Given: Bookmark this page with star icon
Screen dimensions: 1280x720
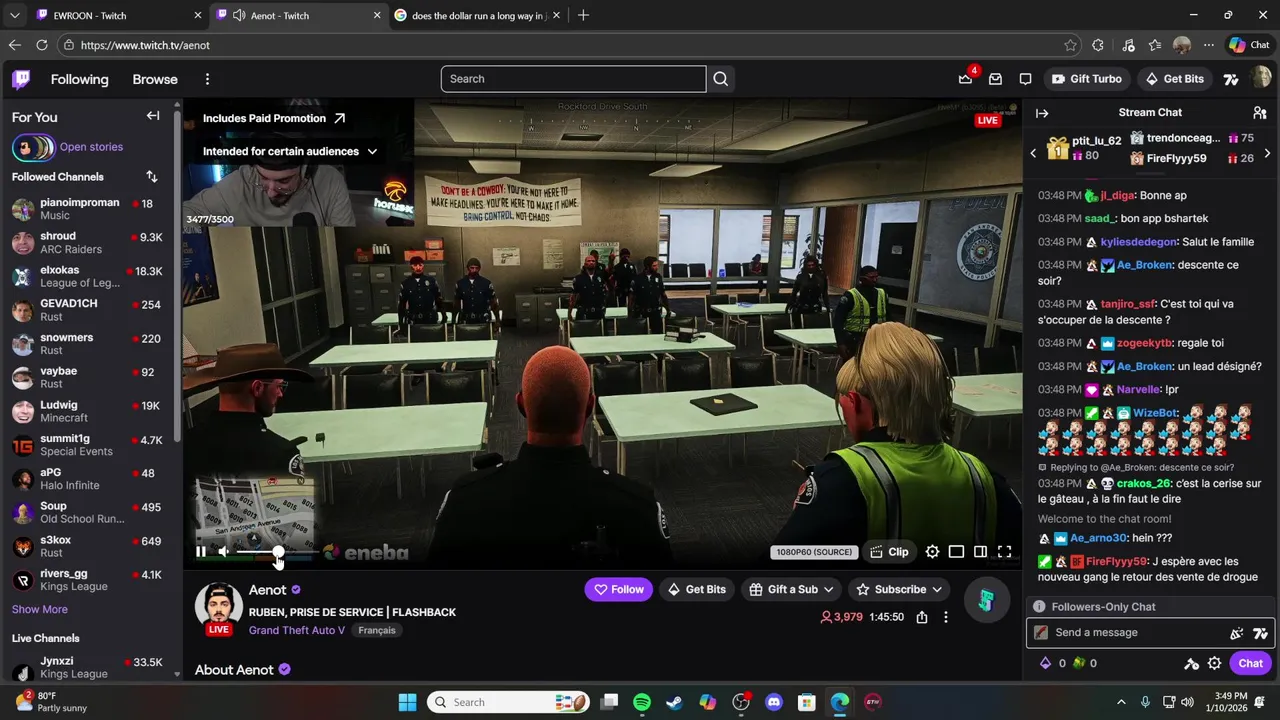Looking at the screenshot, I should click(1071, 45).
